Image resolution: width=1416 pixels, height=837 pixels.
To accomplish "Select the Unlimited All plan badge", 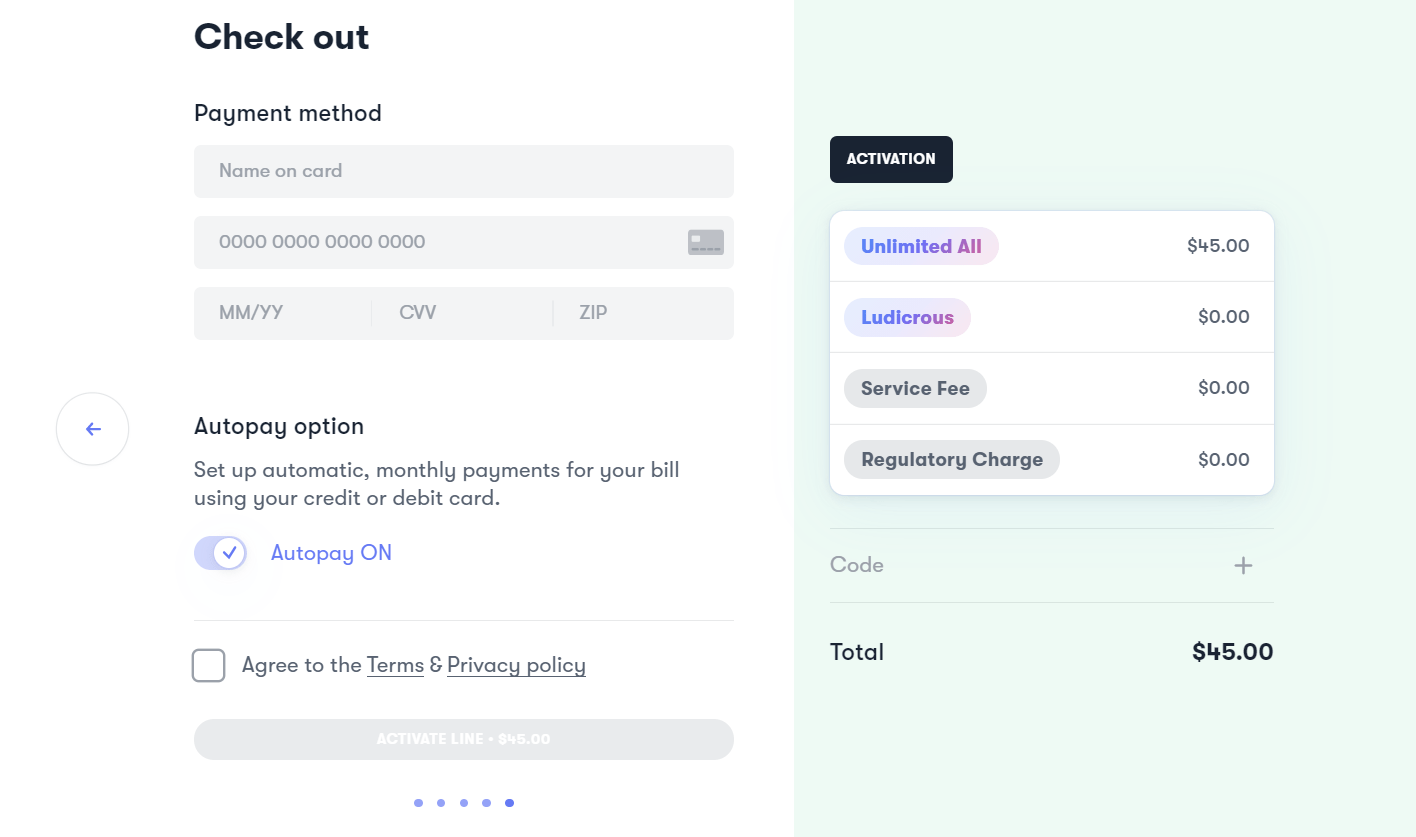I will pos(921,246).
